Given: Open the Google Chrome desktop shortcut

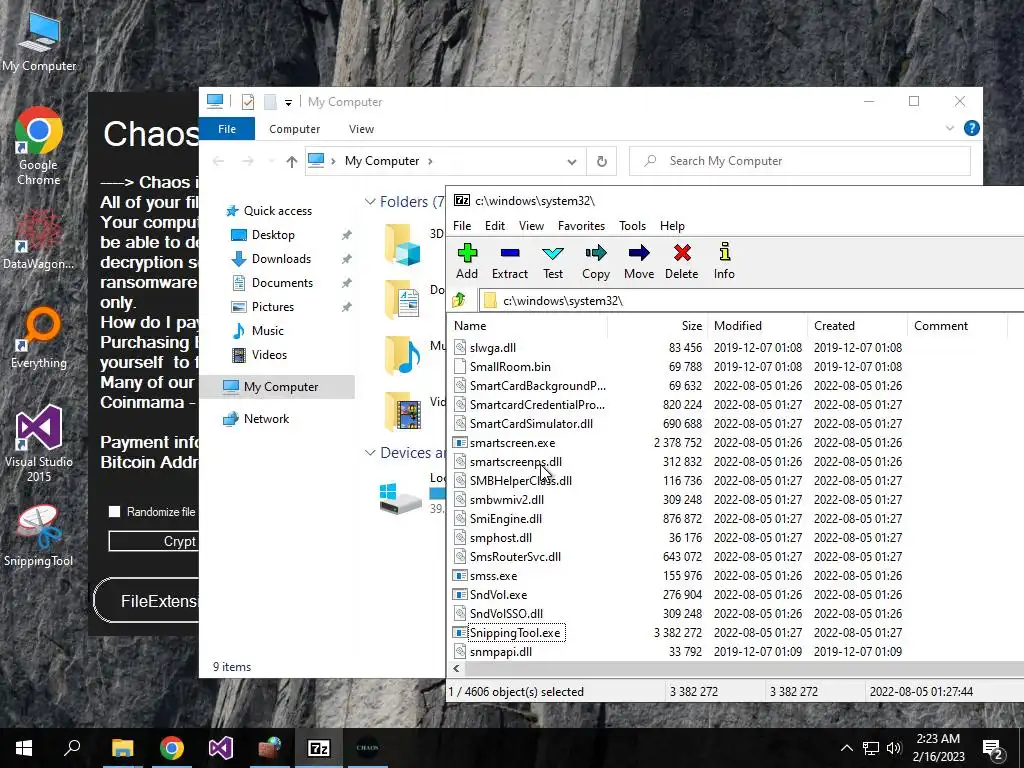Looking at the screenshot, I should (39, 146).
